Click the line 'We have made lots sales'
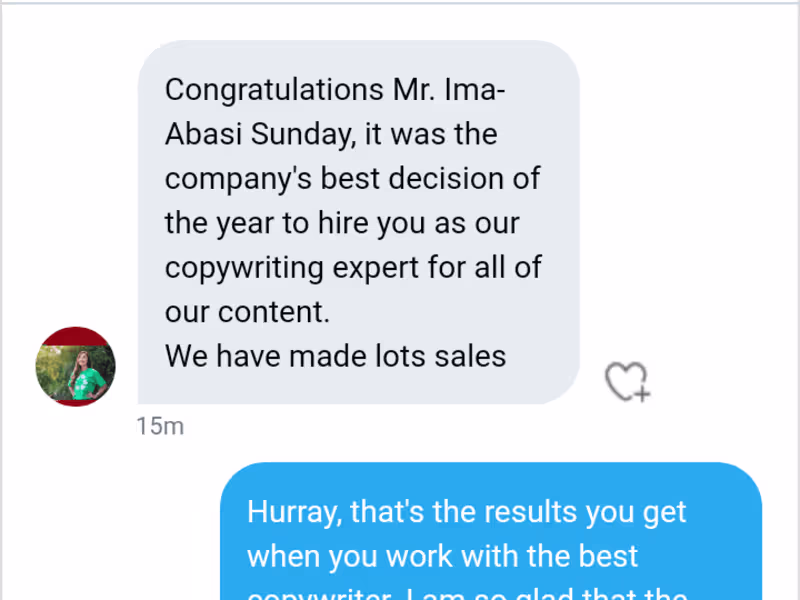Image resolution: width=800 pixels, height=600 pixels. [x=335, y=356]
